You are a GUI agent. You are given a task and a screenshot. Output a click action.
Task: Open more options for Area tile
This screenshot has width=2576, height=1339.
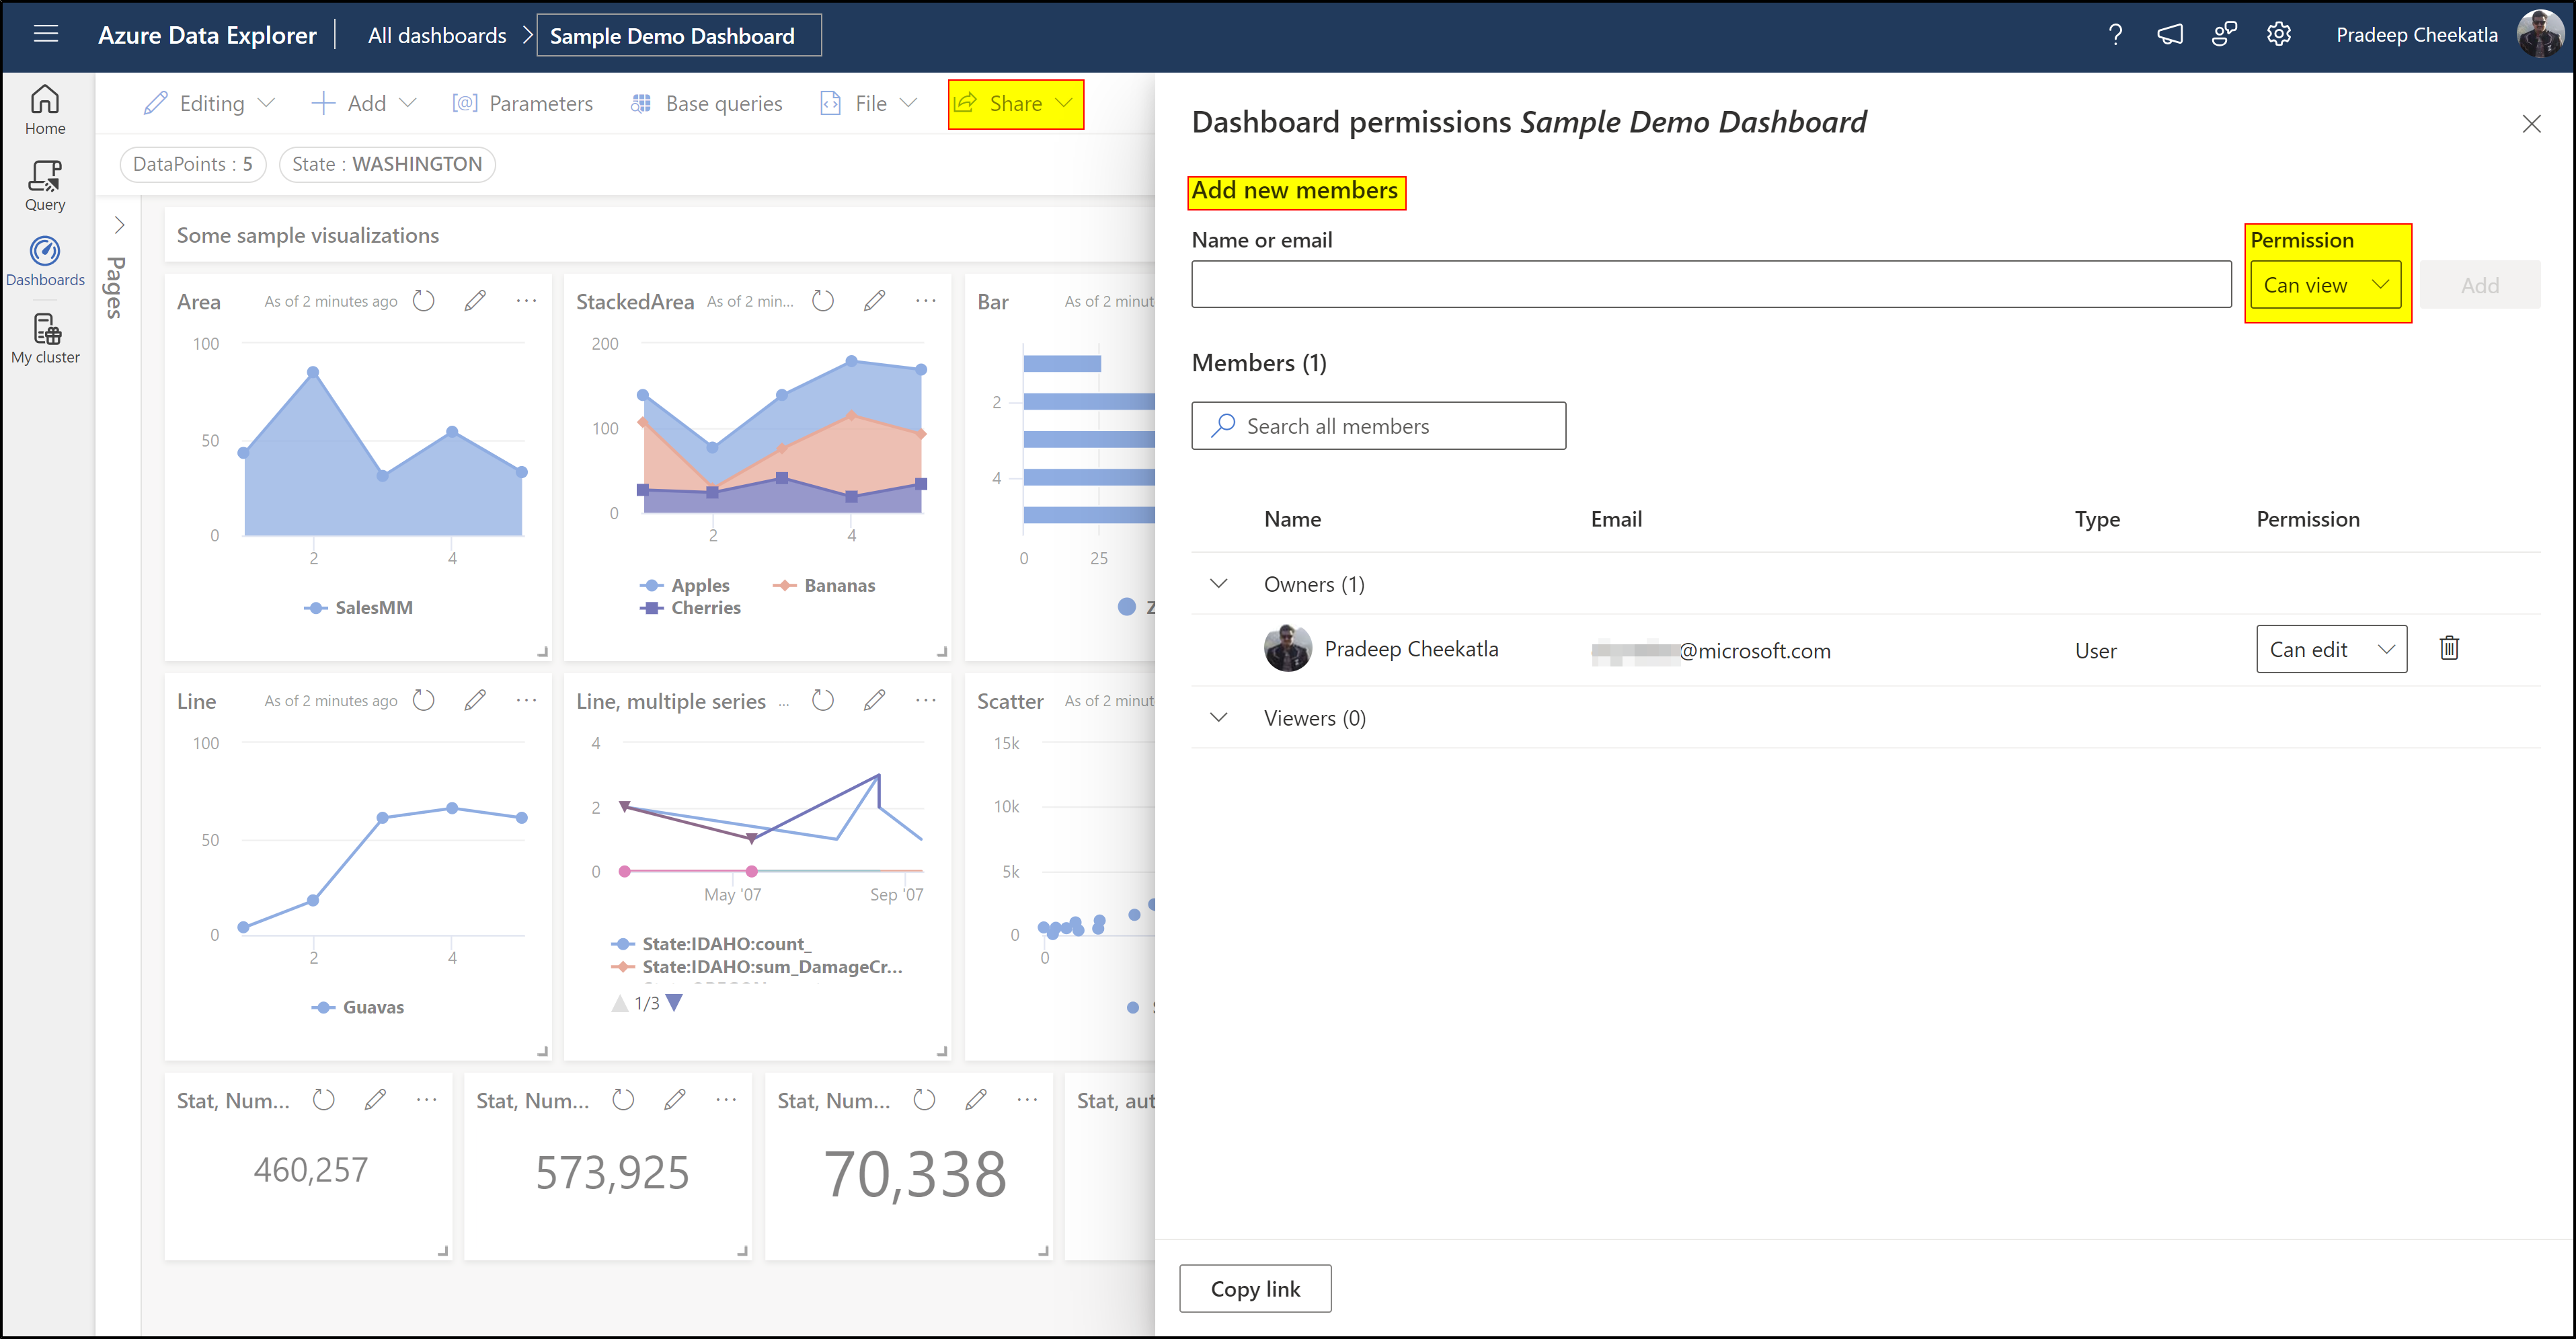(x=527, y=301)
